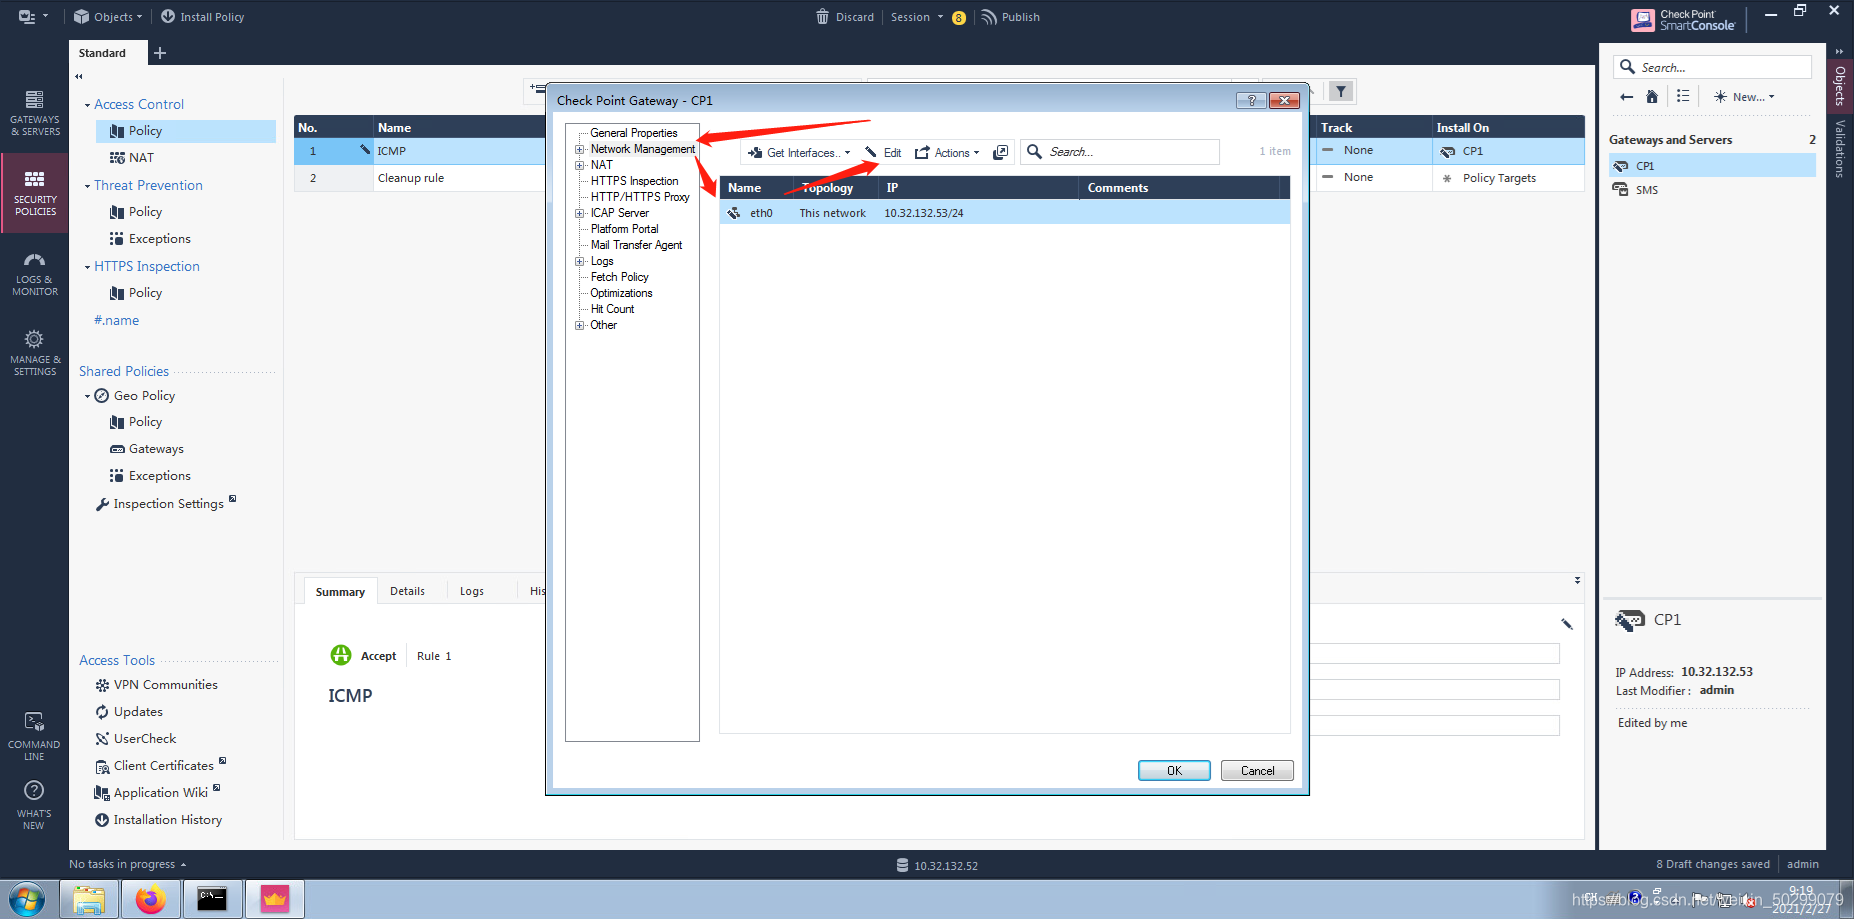Expand Network Management tree node
Screen dimensions: 1854x919
click(579, 149)
